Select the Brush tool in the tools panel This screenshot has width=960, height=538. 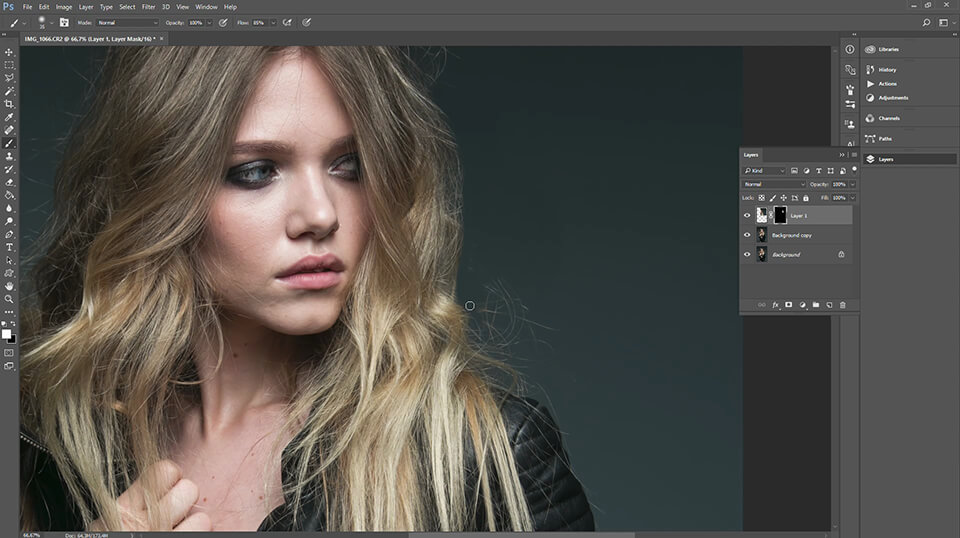coord(9,143)
